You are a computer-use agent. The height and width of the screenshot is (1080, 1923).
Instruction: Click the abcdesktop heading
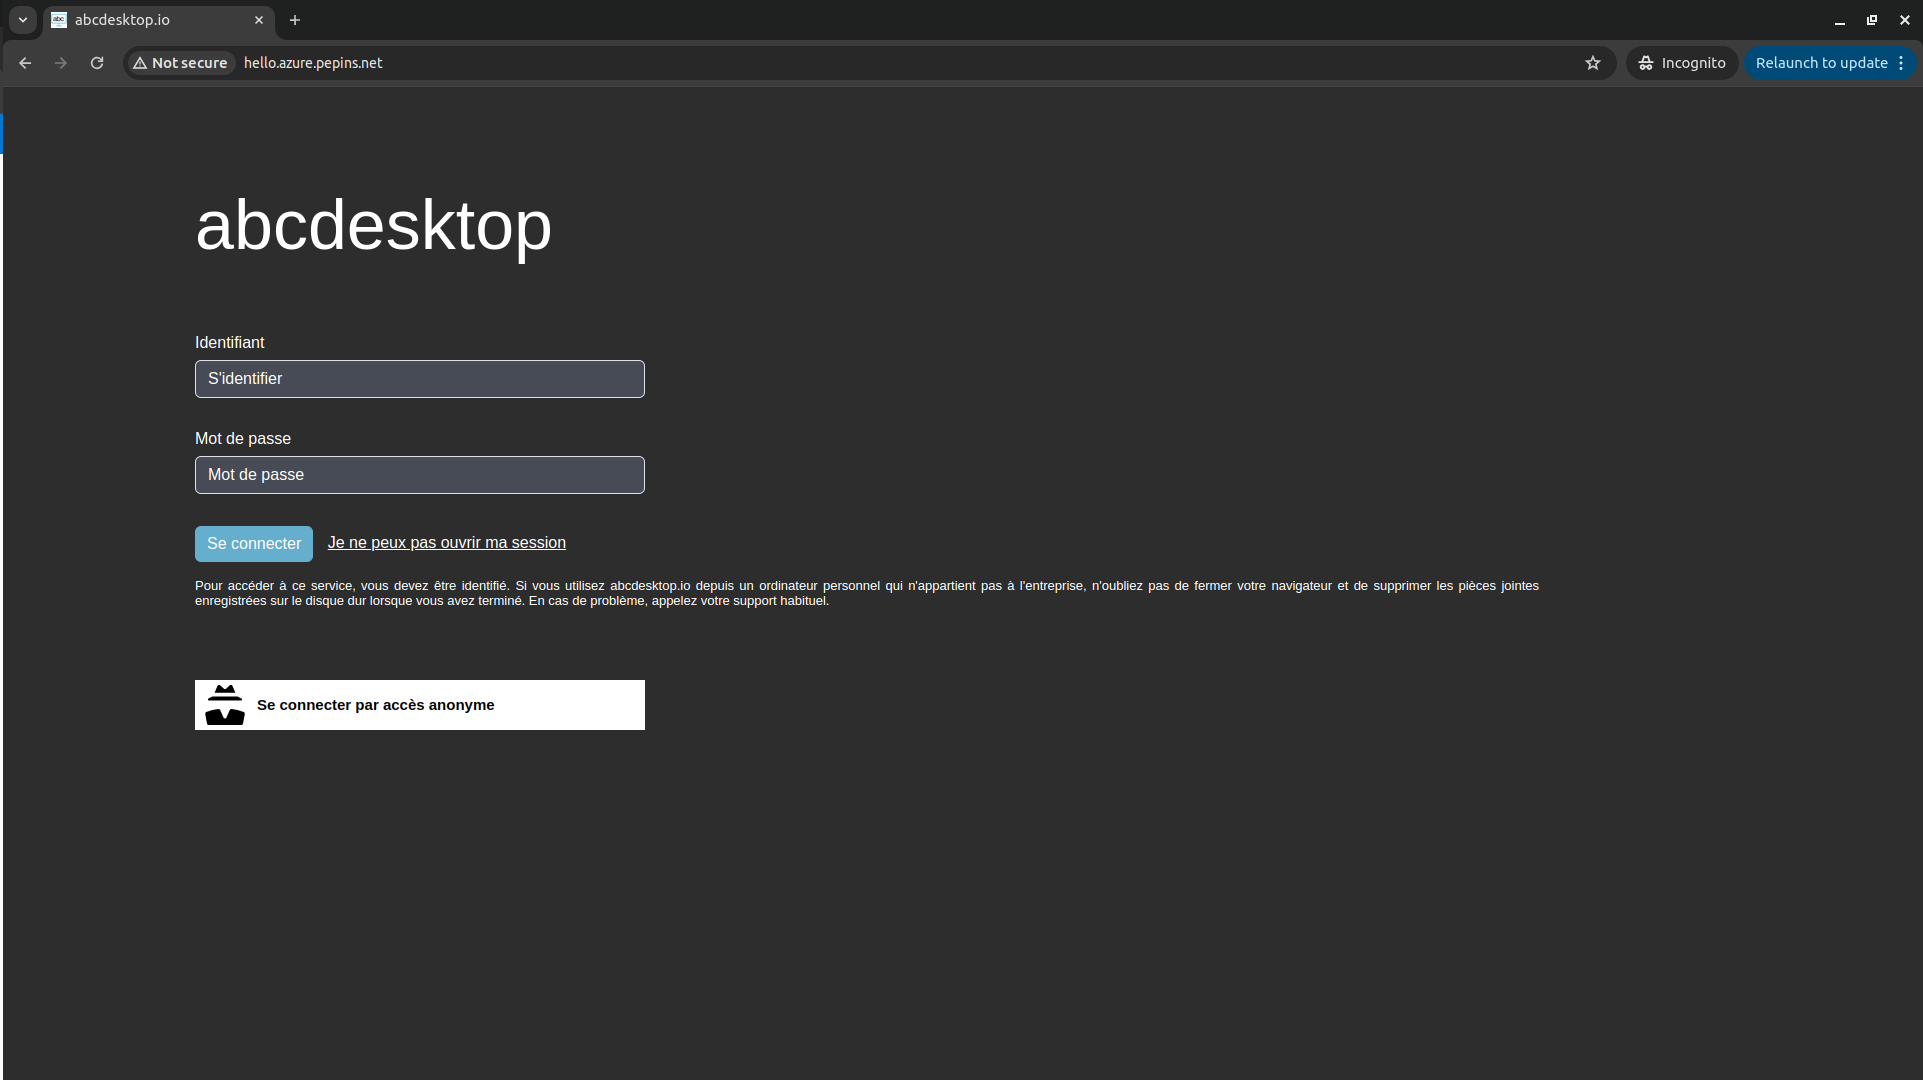tap(372, 226)
